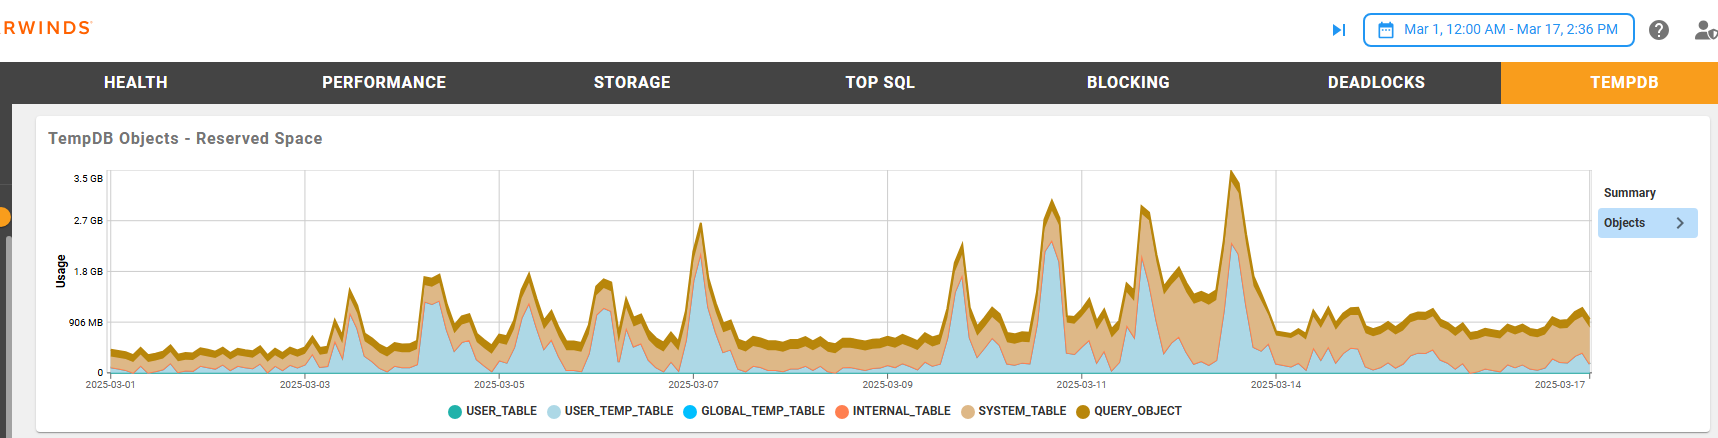
Task: Switch to the PERFORMANCE tab
Action: coord(384,83)
